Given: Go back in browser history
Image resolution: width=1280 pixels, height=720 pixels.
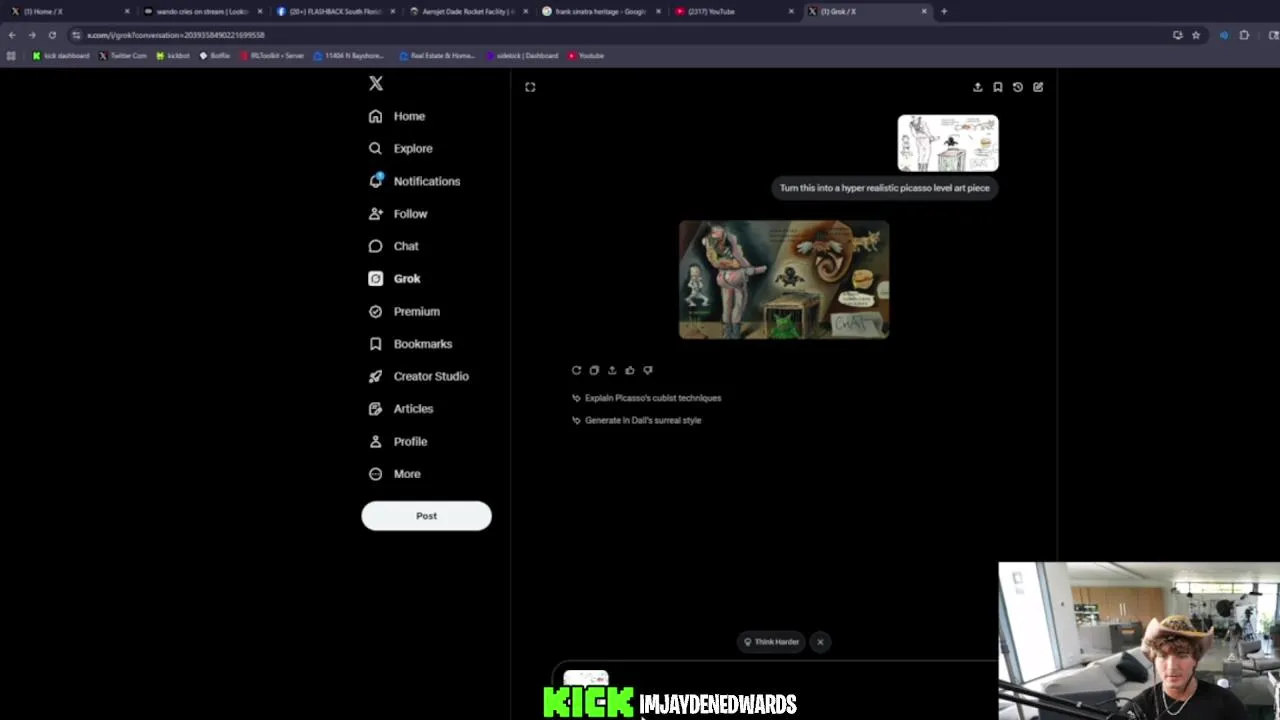Looking at the screenshot, I should [x=12, y=35].
